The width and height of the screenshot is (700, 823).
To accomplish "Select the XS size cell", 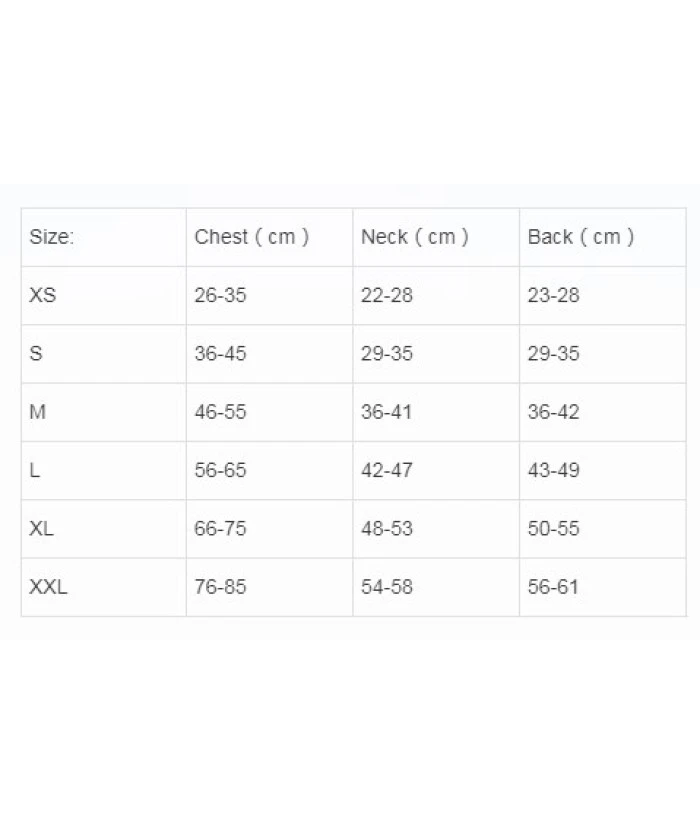I will [x=43, y=295].
